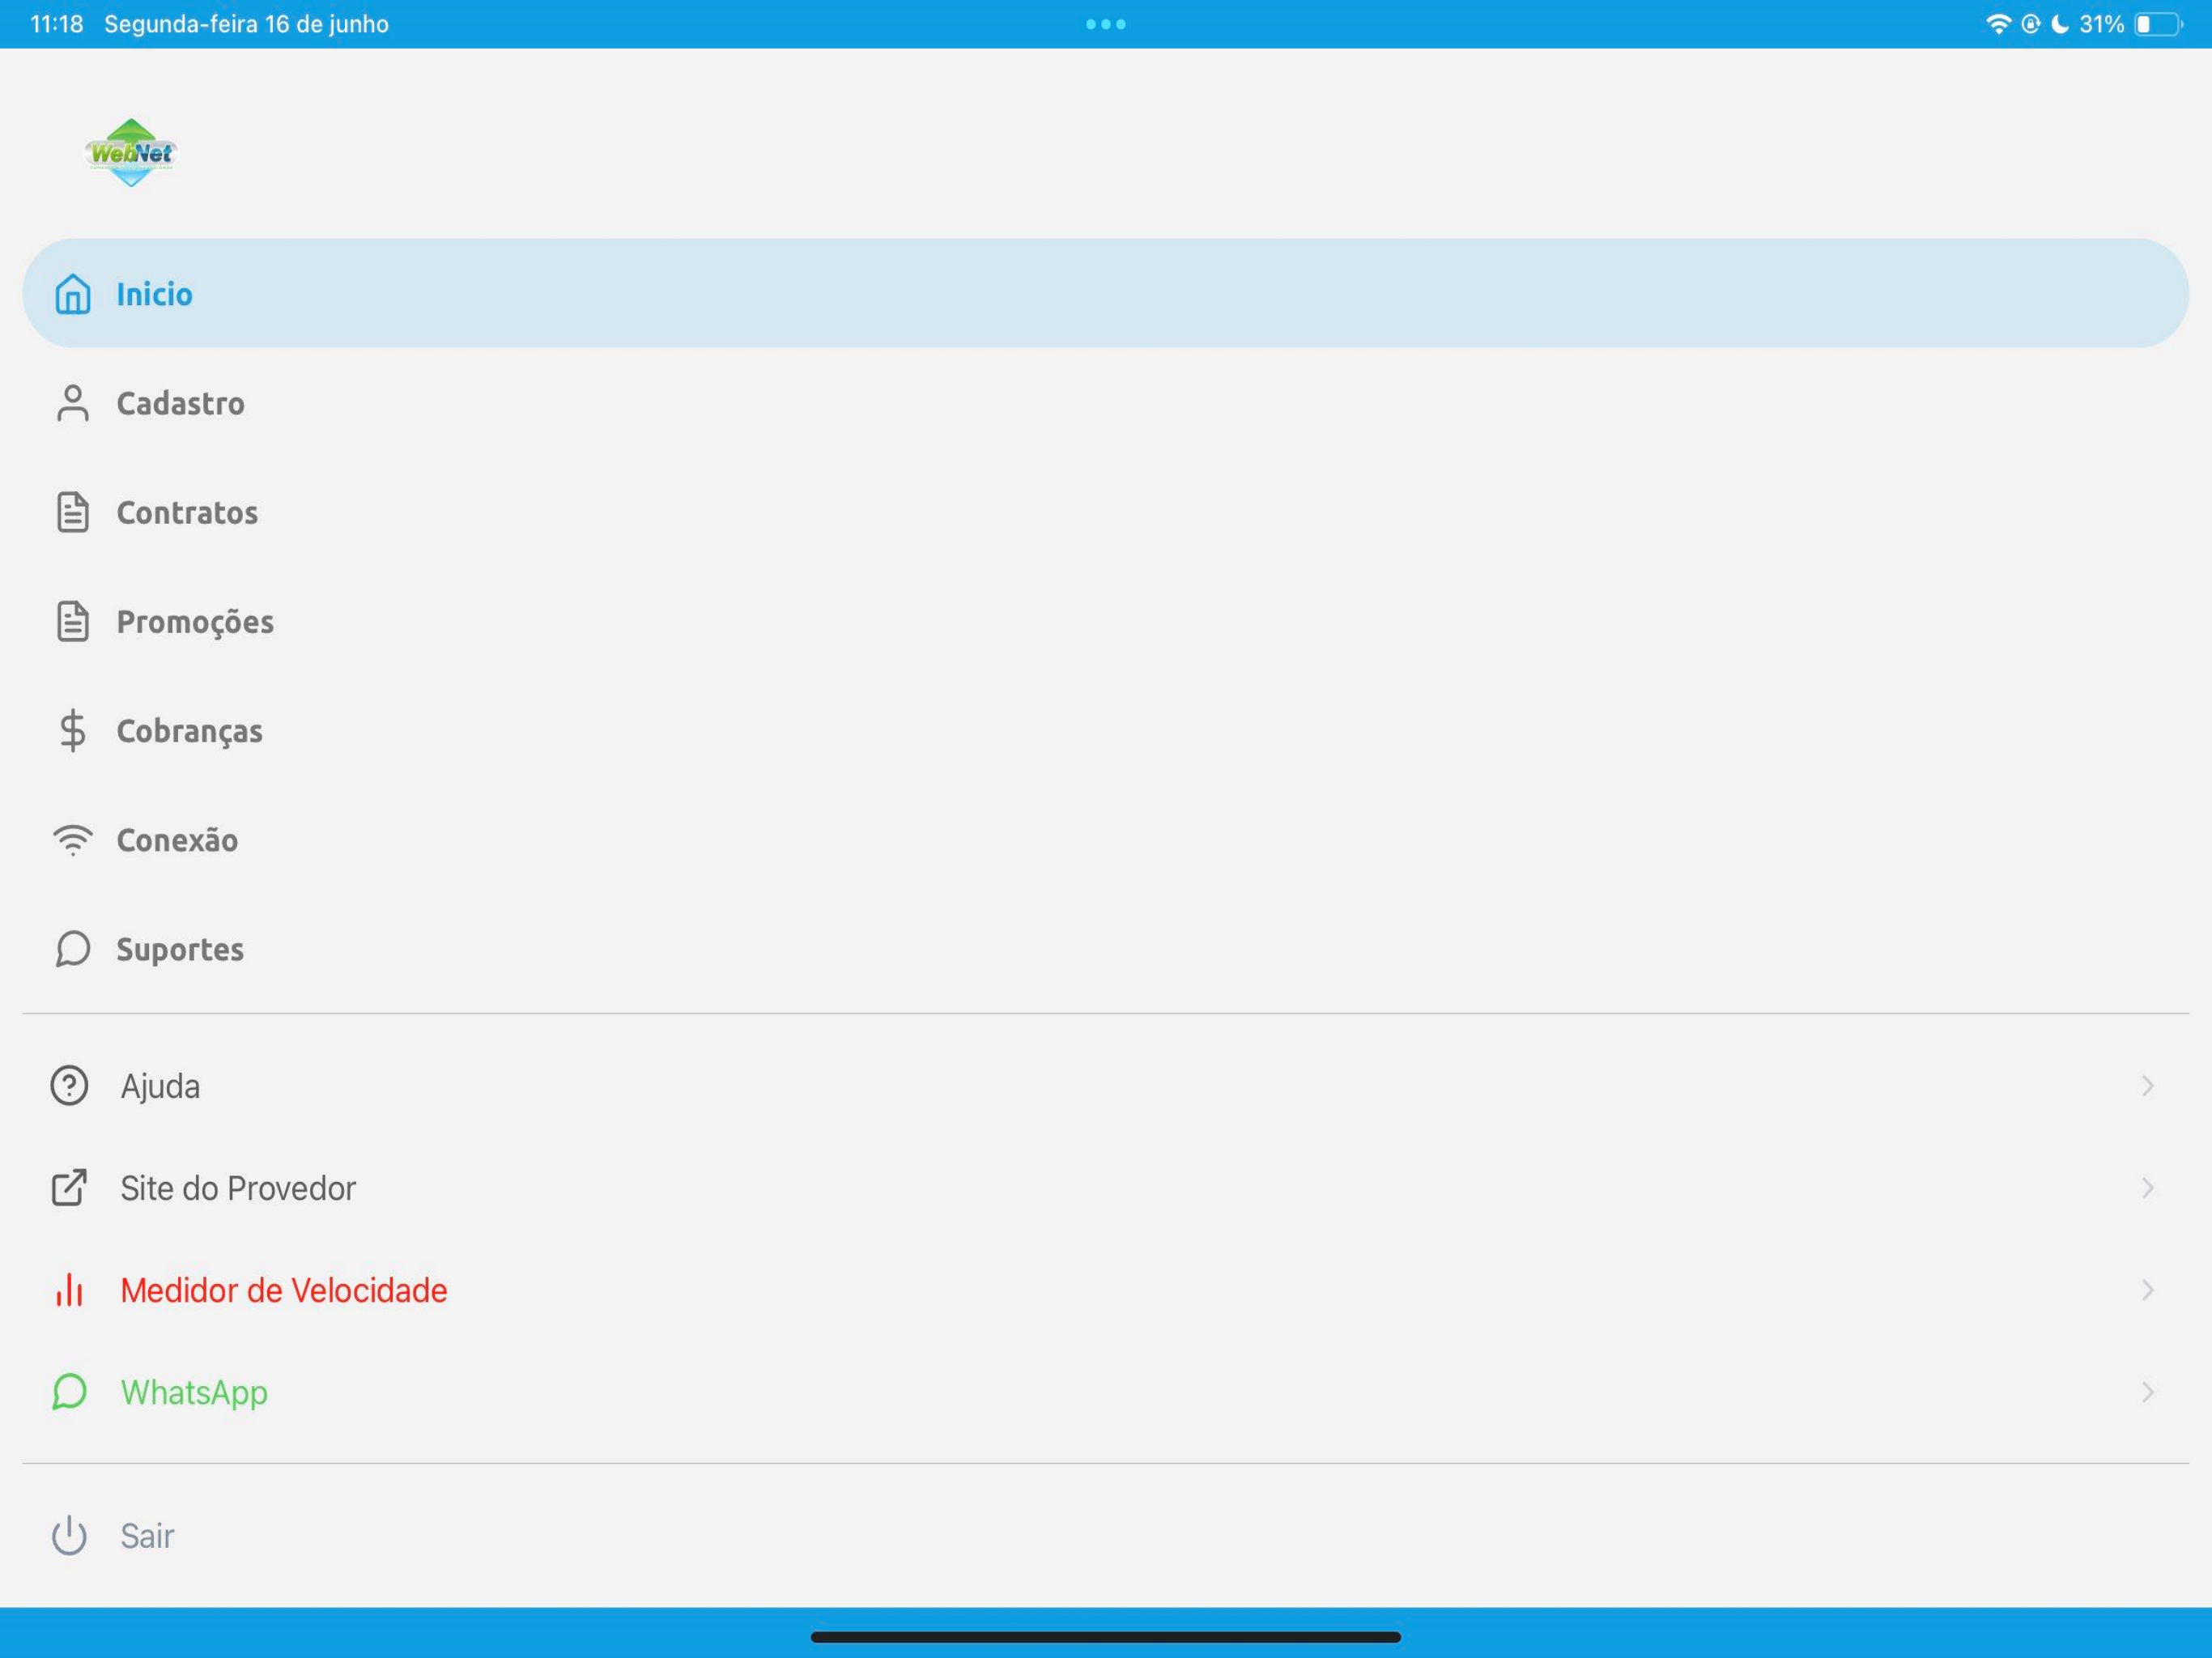Viewport: 2212px width, 1658px height.
Task: Click the Contratos document icon
Action: 72,512
